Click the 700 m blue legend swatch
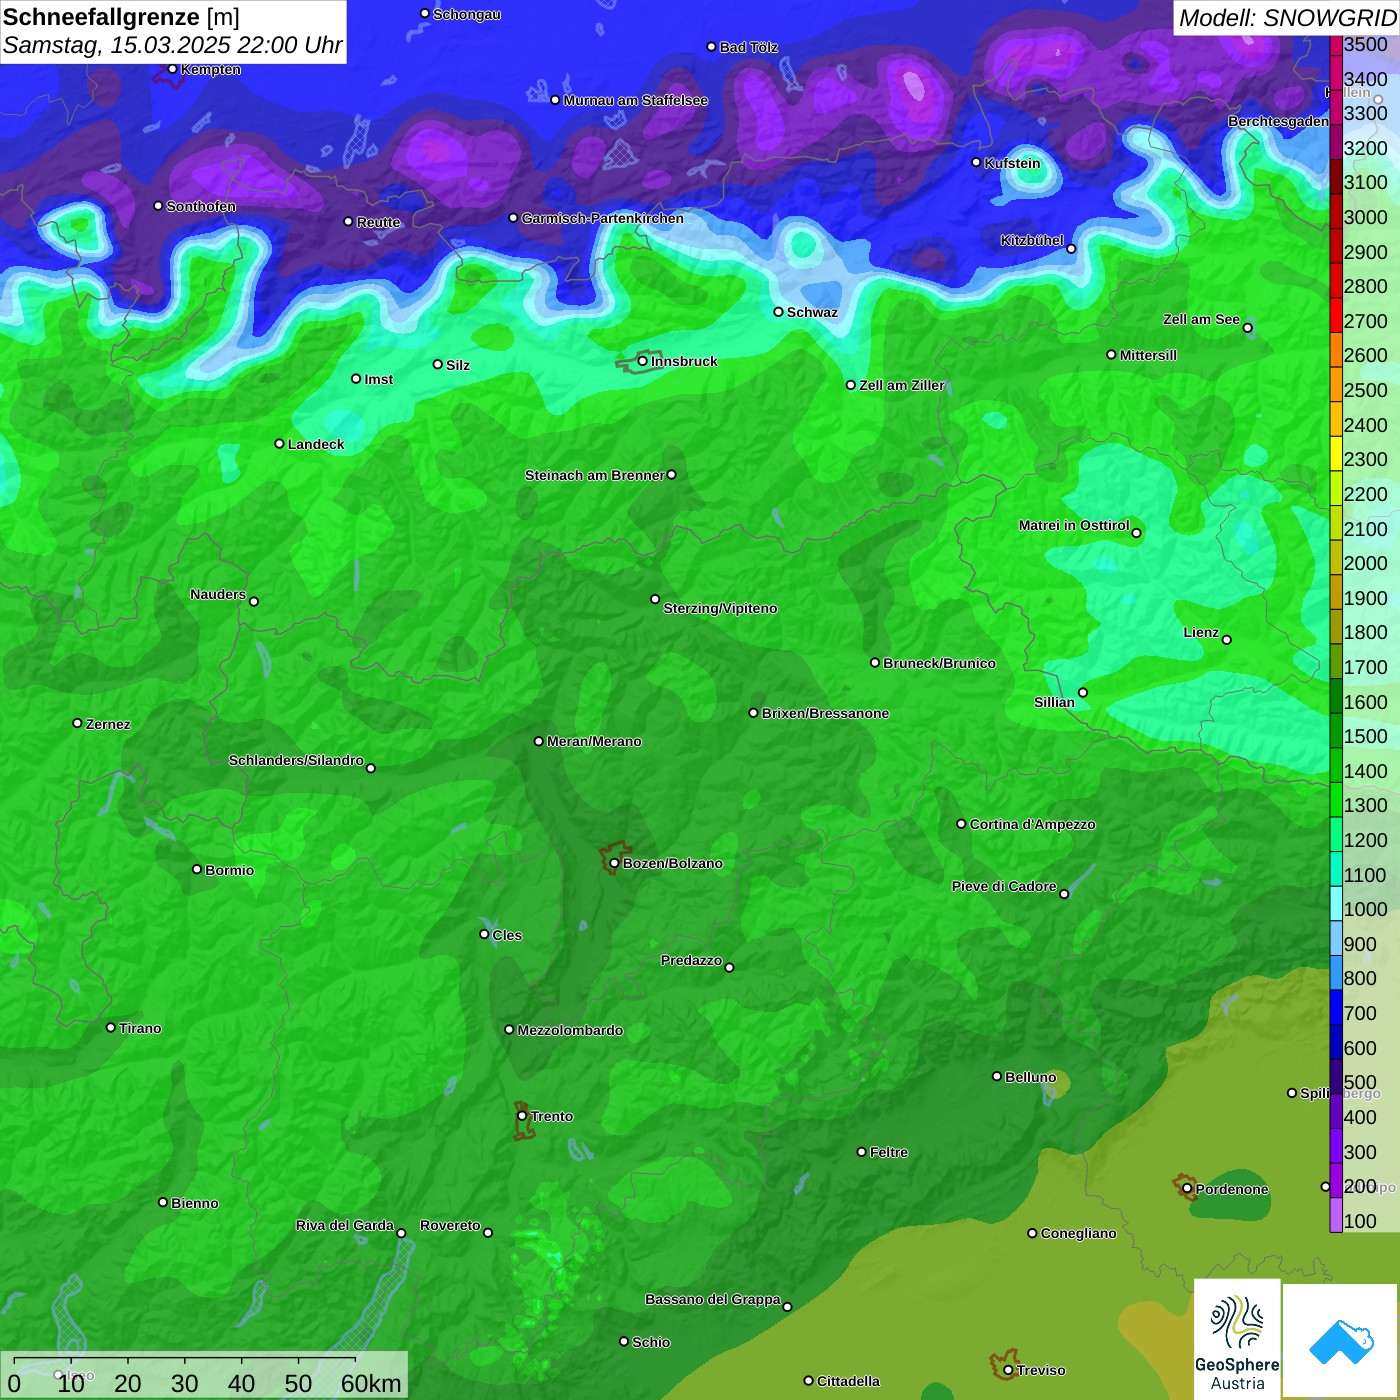The image size is (1400, 1400). pos(1336,1008)
